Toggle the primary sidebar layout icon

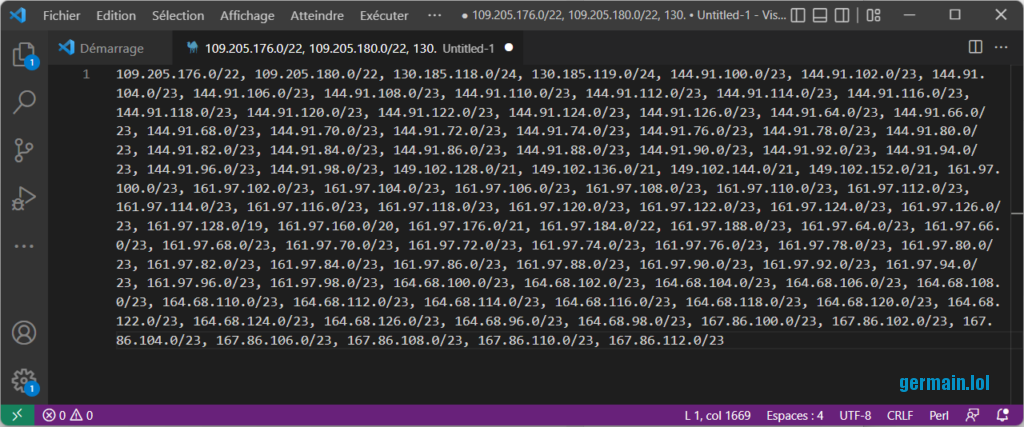[798, 16]
